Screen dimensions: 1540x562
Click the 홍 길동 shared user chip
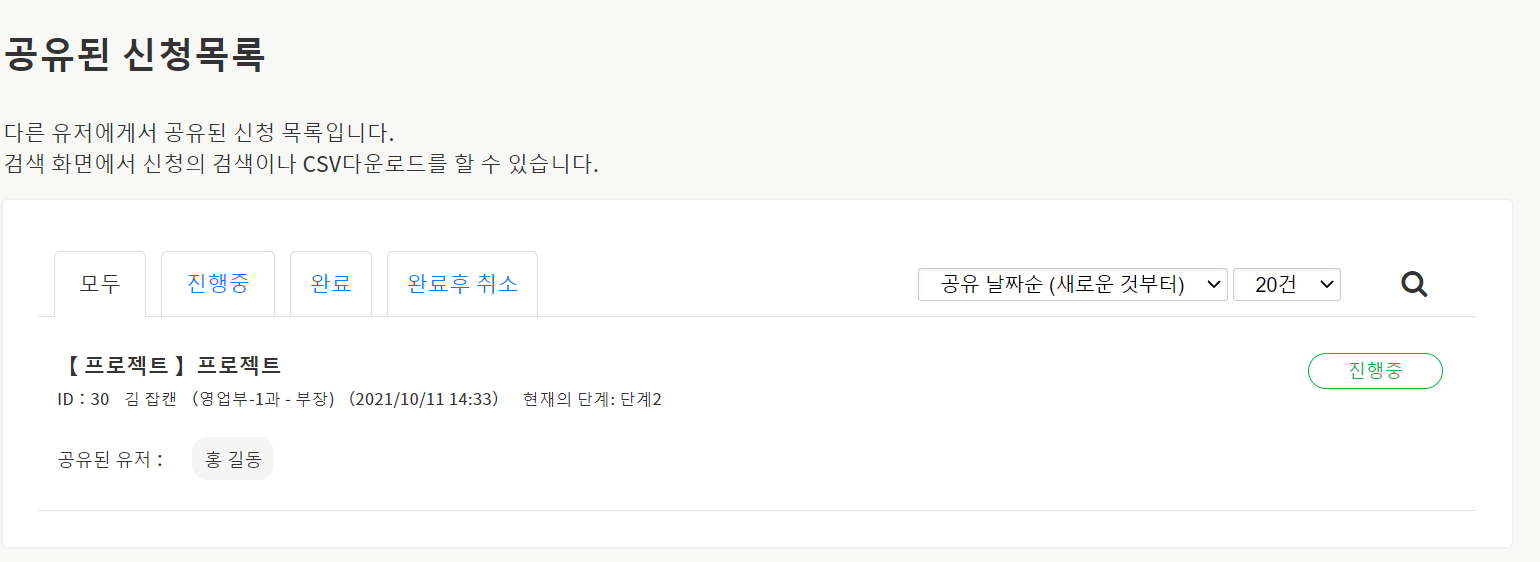pos(233,460)
